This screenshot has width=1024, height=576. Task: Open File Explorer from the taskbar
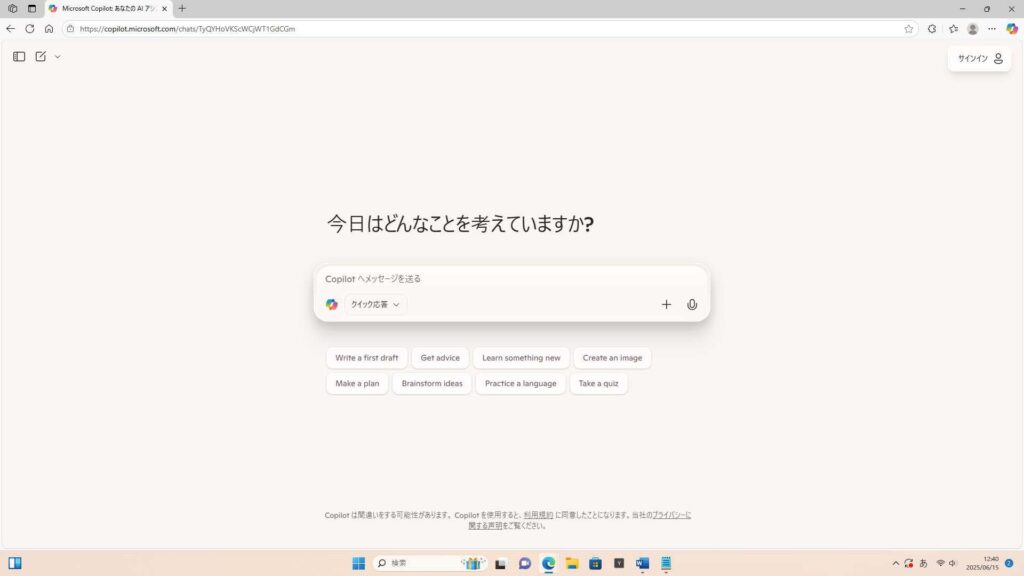click(x=572, y=563)
